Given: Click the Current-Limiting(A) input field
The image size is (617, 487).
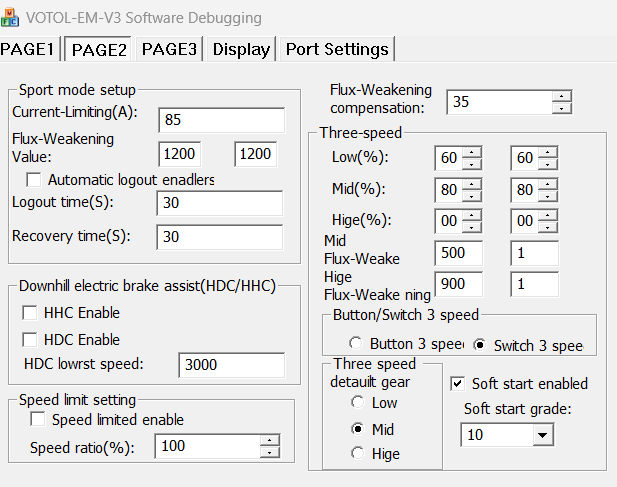Looking at the screenshot, I should [x=220, y=120].
